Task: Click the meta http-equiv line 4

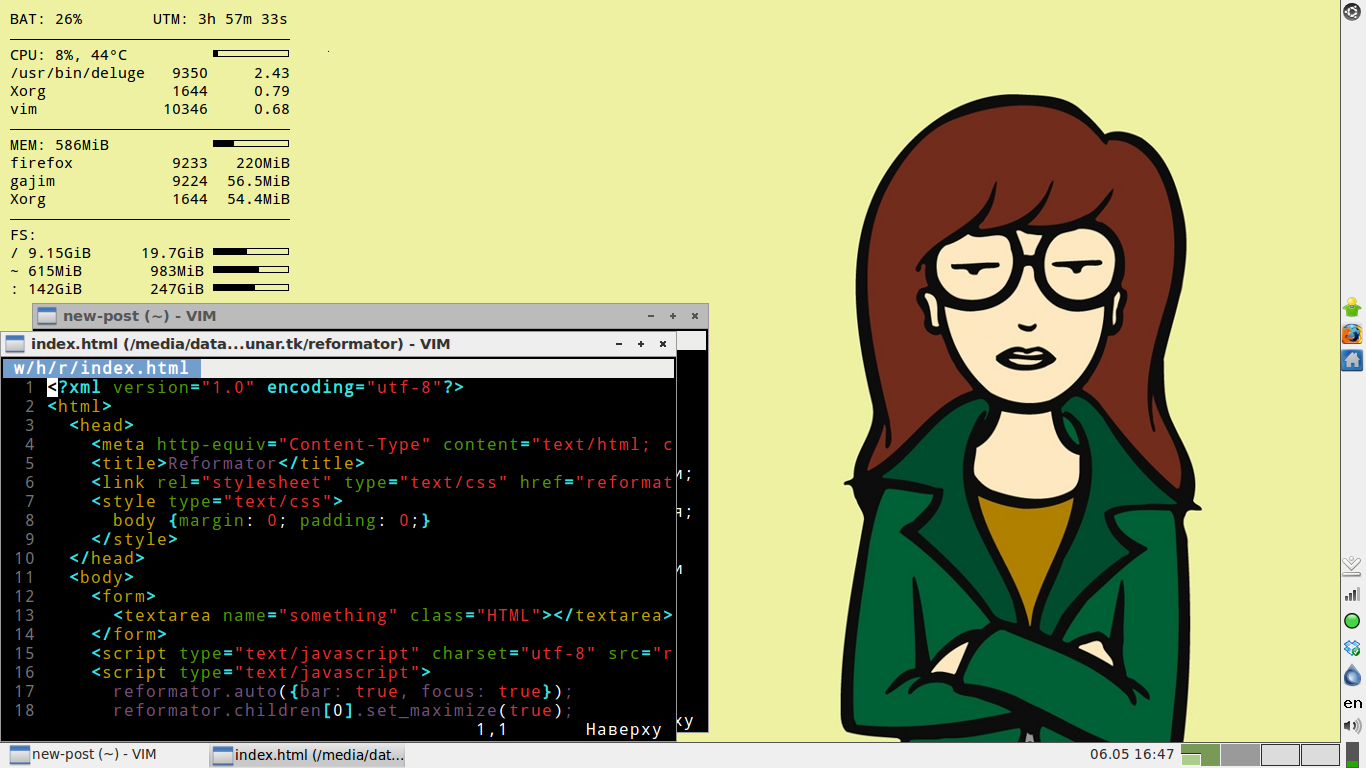Action: (382, 444)
